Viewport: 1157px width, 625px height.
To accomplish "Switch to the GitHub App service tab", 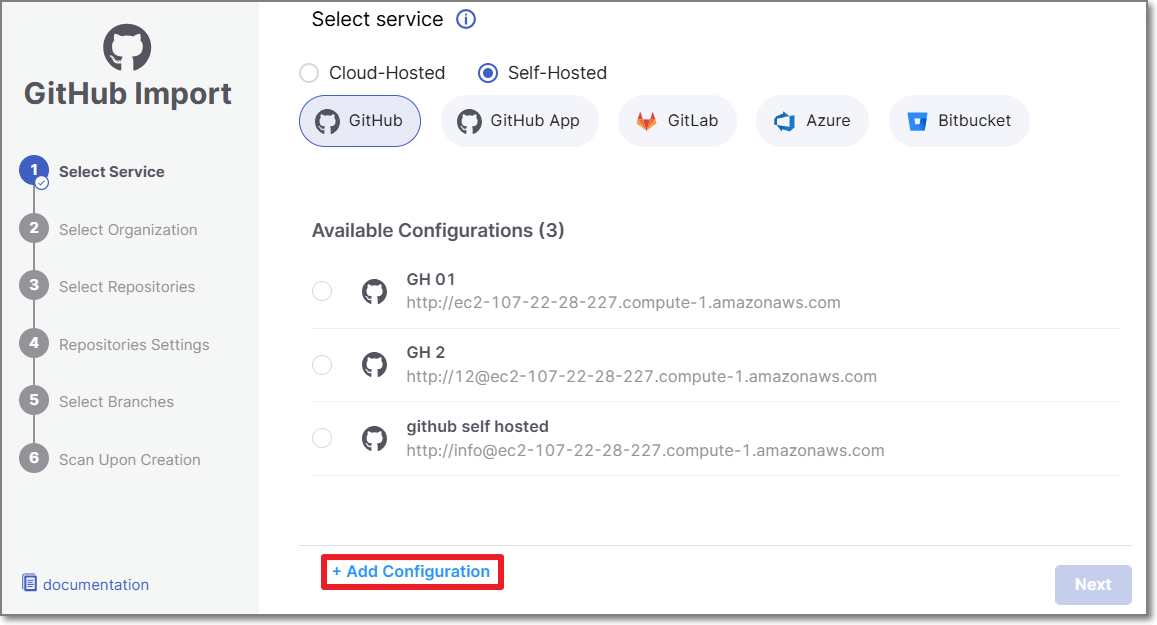I will tap(519, 121).
